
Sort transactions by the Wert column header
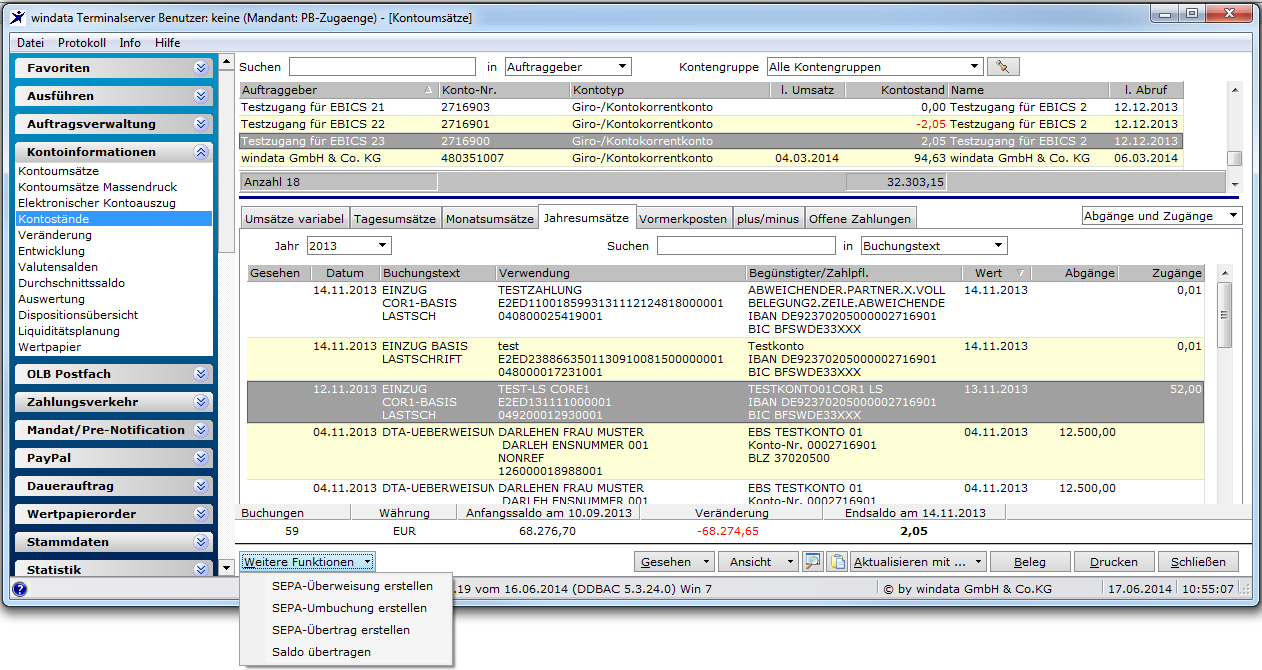(996, 273)
